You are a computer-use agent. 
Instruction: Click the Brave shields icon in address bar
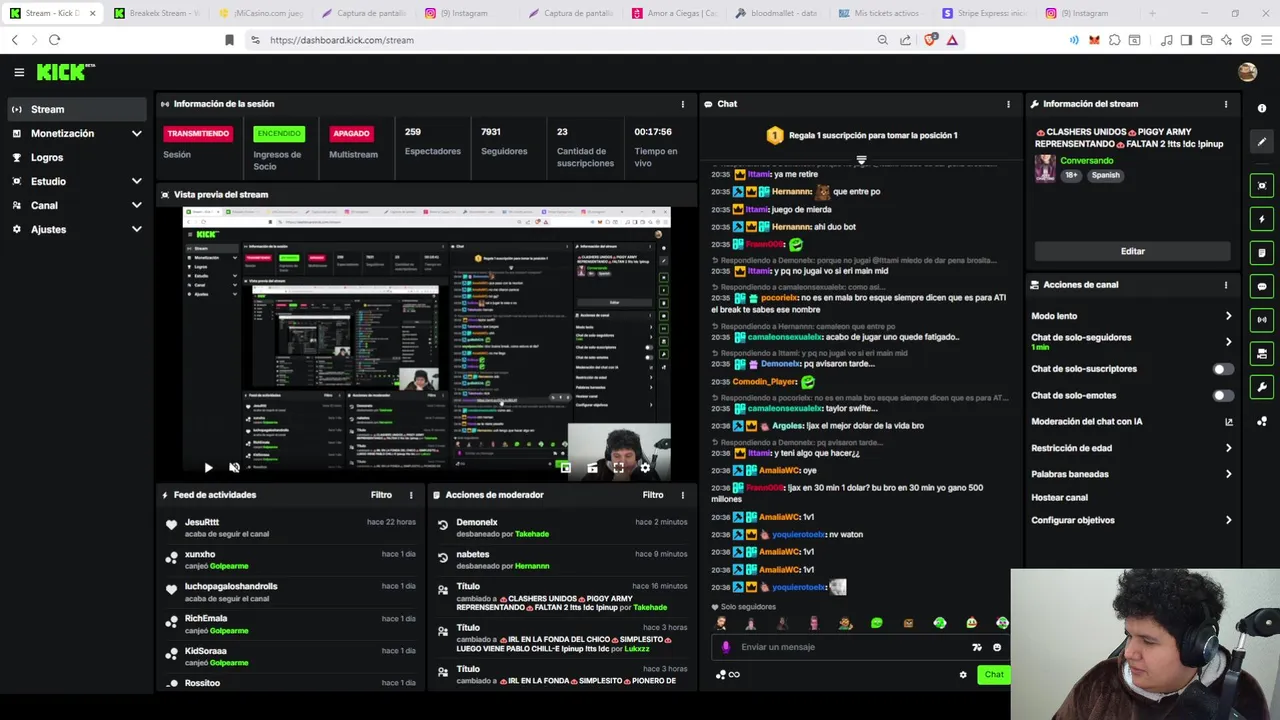point(931,40)
